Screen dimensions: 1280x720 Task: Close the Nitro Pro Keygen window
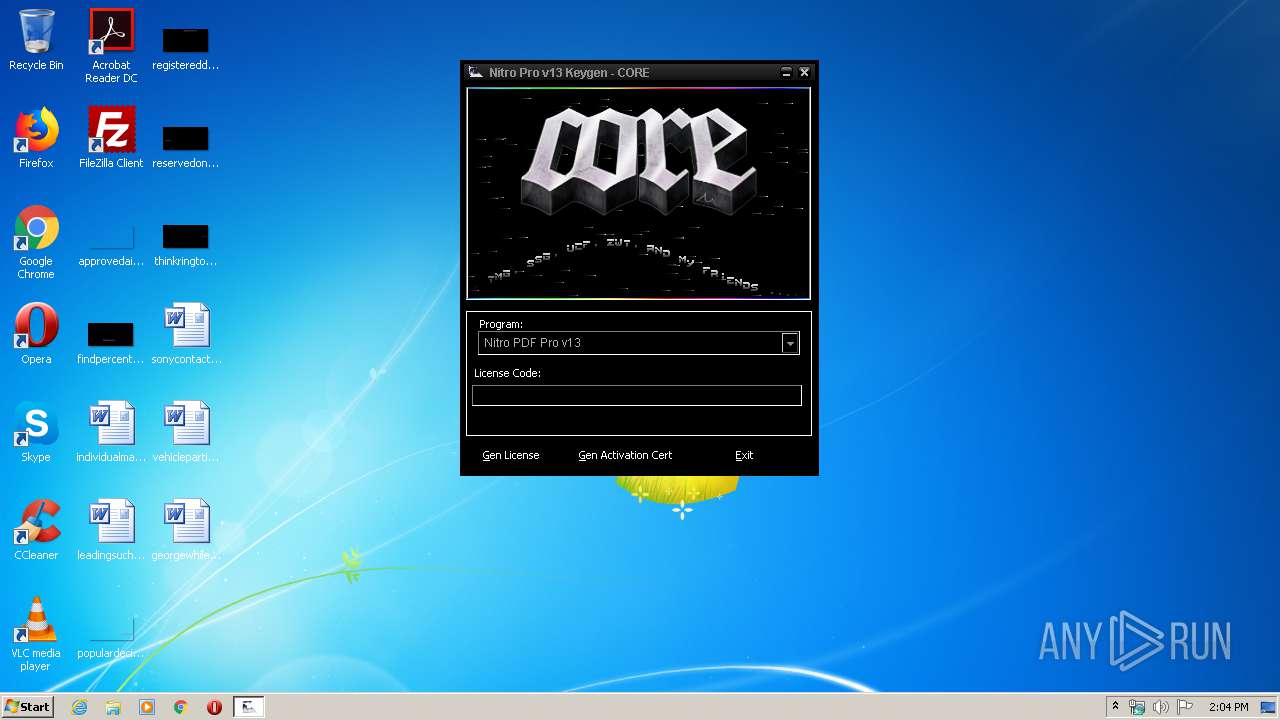pos(804,73)
